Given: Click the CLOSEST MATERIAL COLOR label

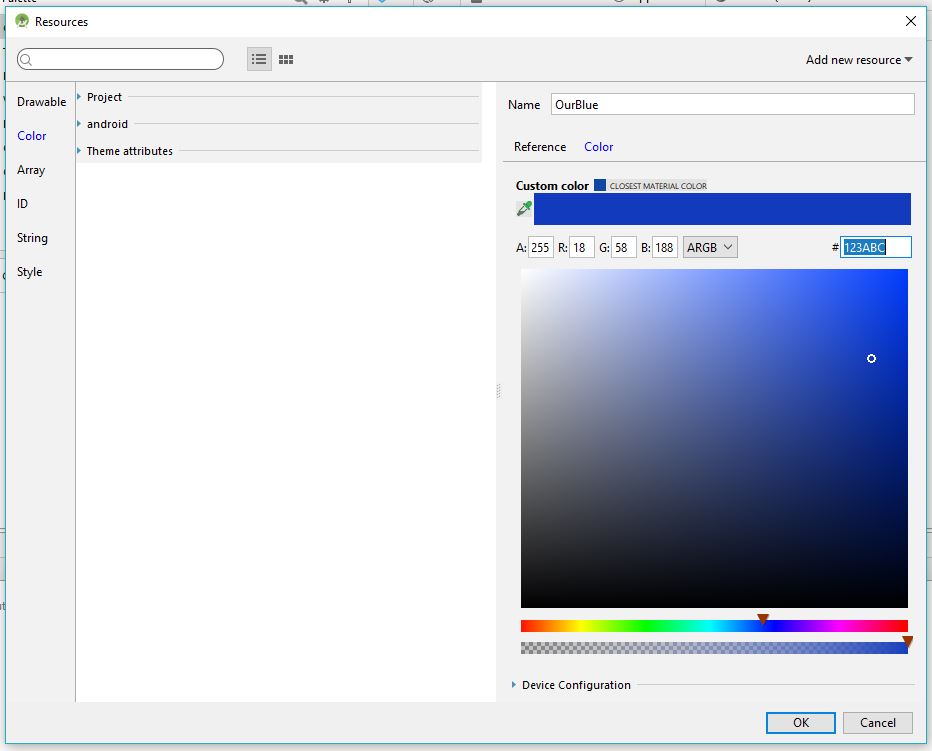Looking at the screenshot, I should [658, 186].
